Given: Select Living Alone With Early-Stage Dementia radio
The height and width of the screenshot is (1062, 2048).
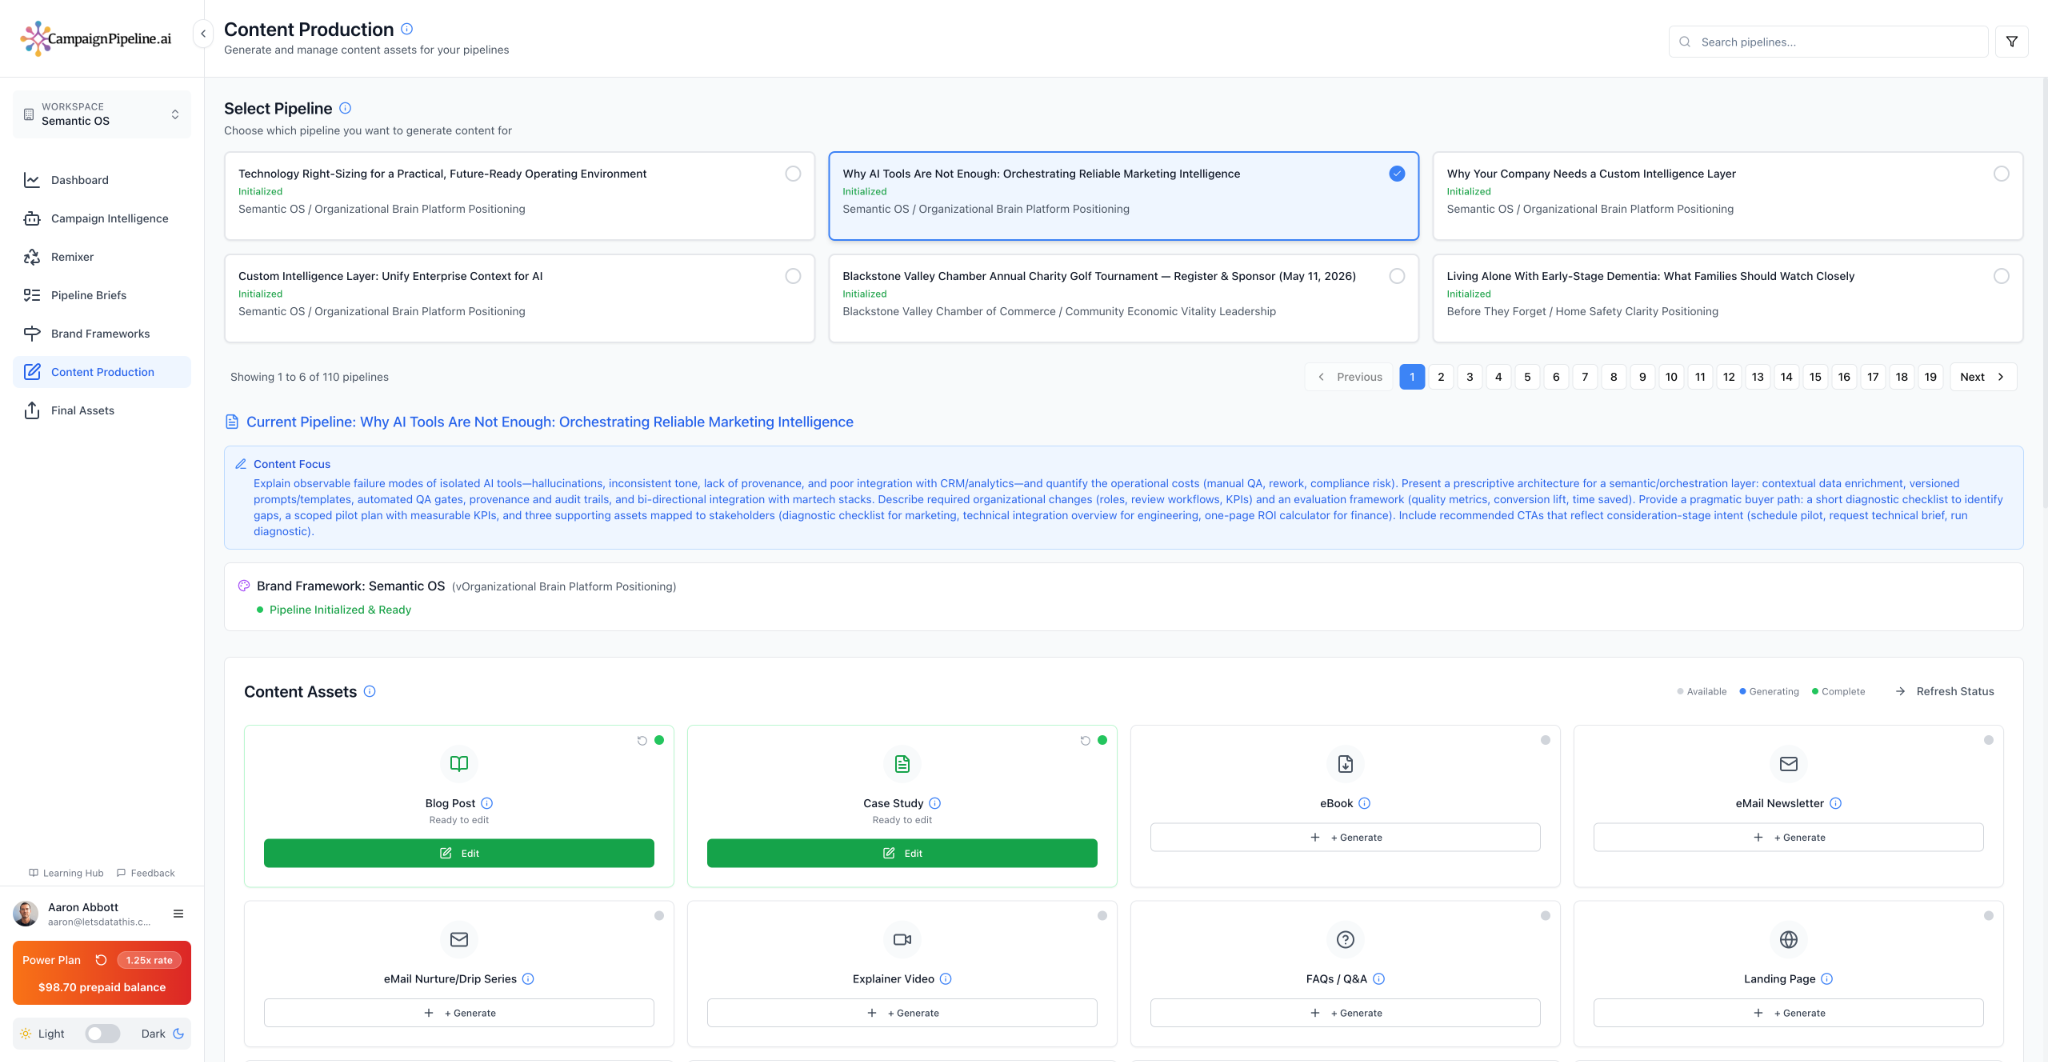Looking at the screenshot, I should pos(2001,276).
